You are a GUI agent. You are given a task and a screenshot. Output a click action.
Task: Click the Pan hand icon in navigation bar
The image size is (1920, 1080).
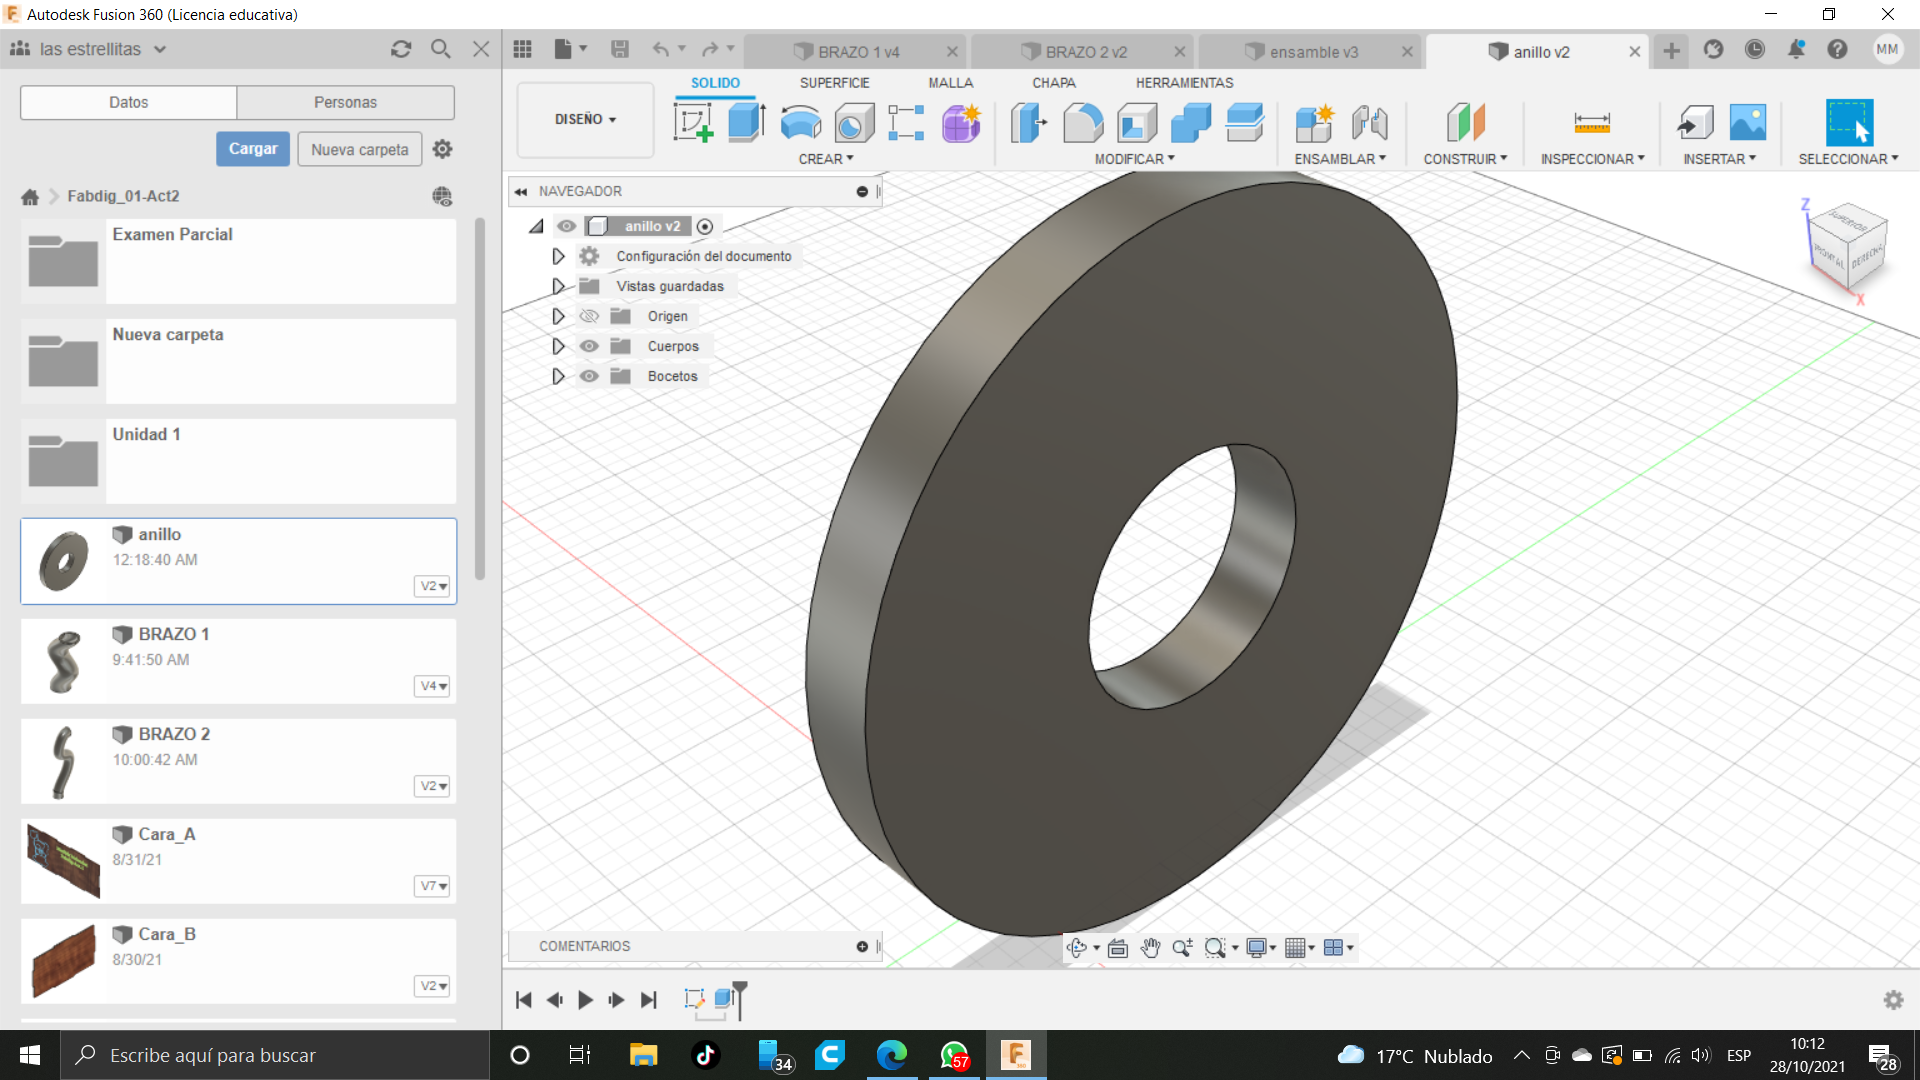click(1150, 948)
